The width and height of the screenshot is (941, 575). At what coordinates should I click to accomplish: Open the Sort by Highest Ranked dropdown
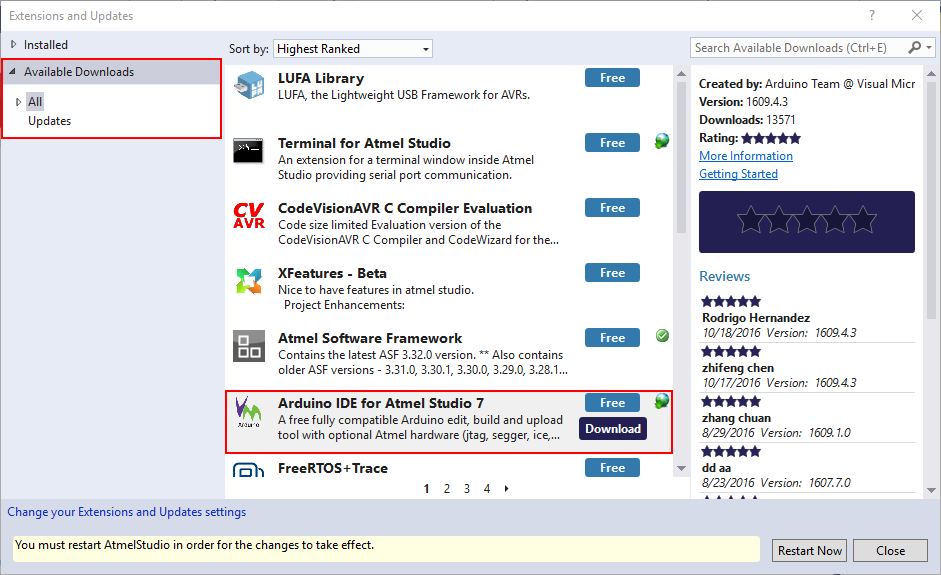[x=353, y=49]
